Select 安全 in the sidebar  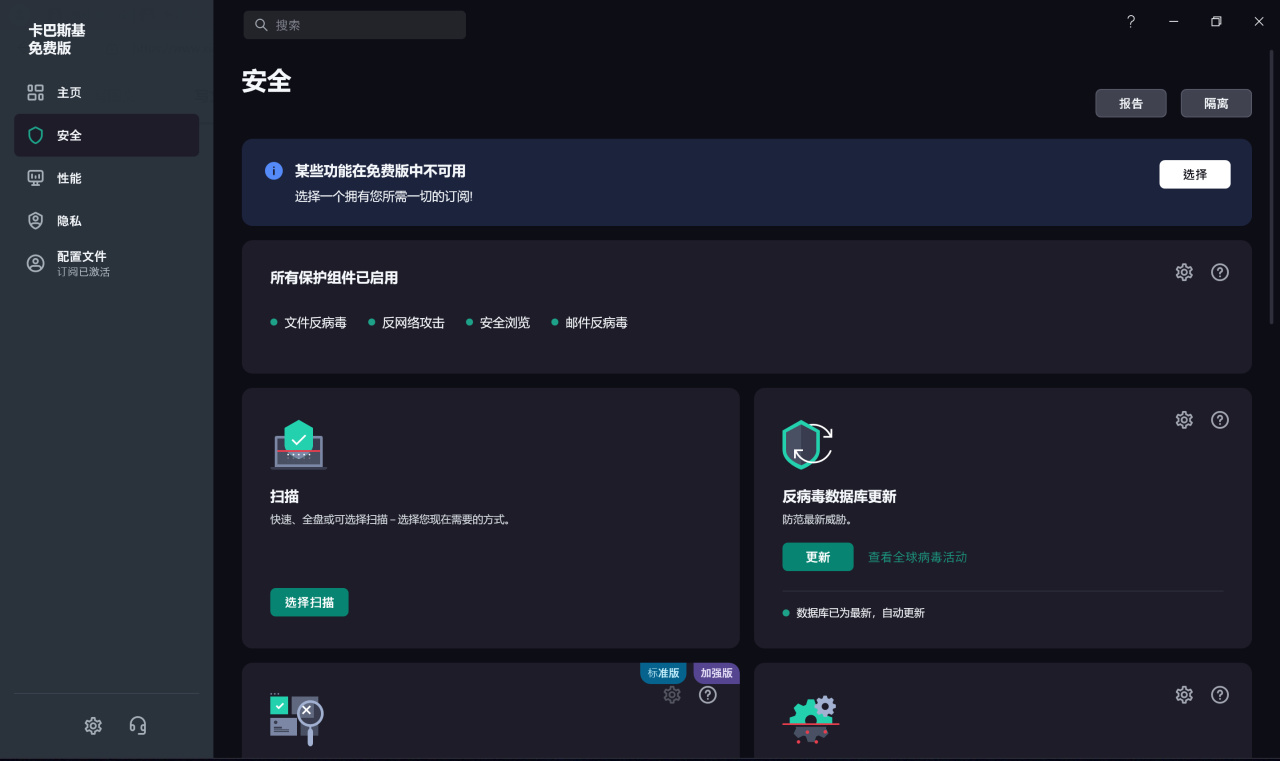pyautogui.click(x=106, y=135)
